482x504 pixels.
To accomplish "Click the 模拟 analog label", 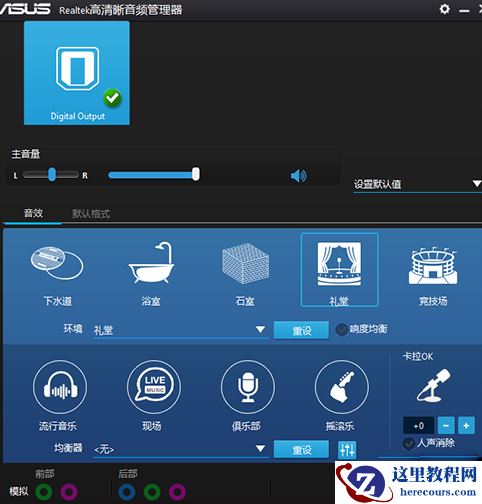I will pos(19,491).
